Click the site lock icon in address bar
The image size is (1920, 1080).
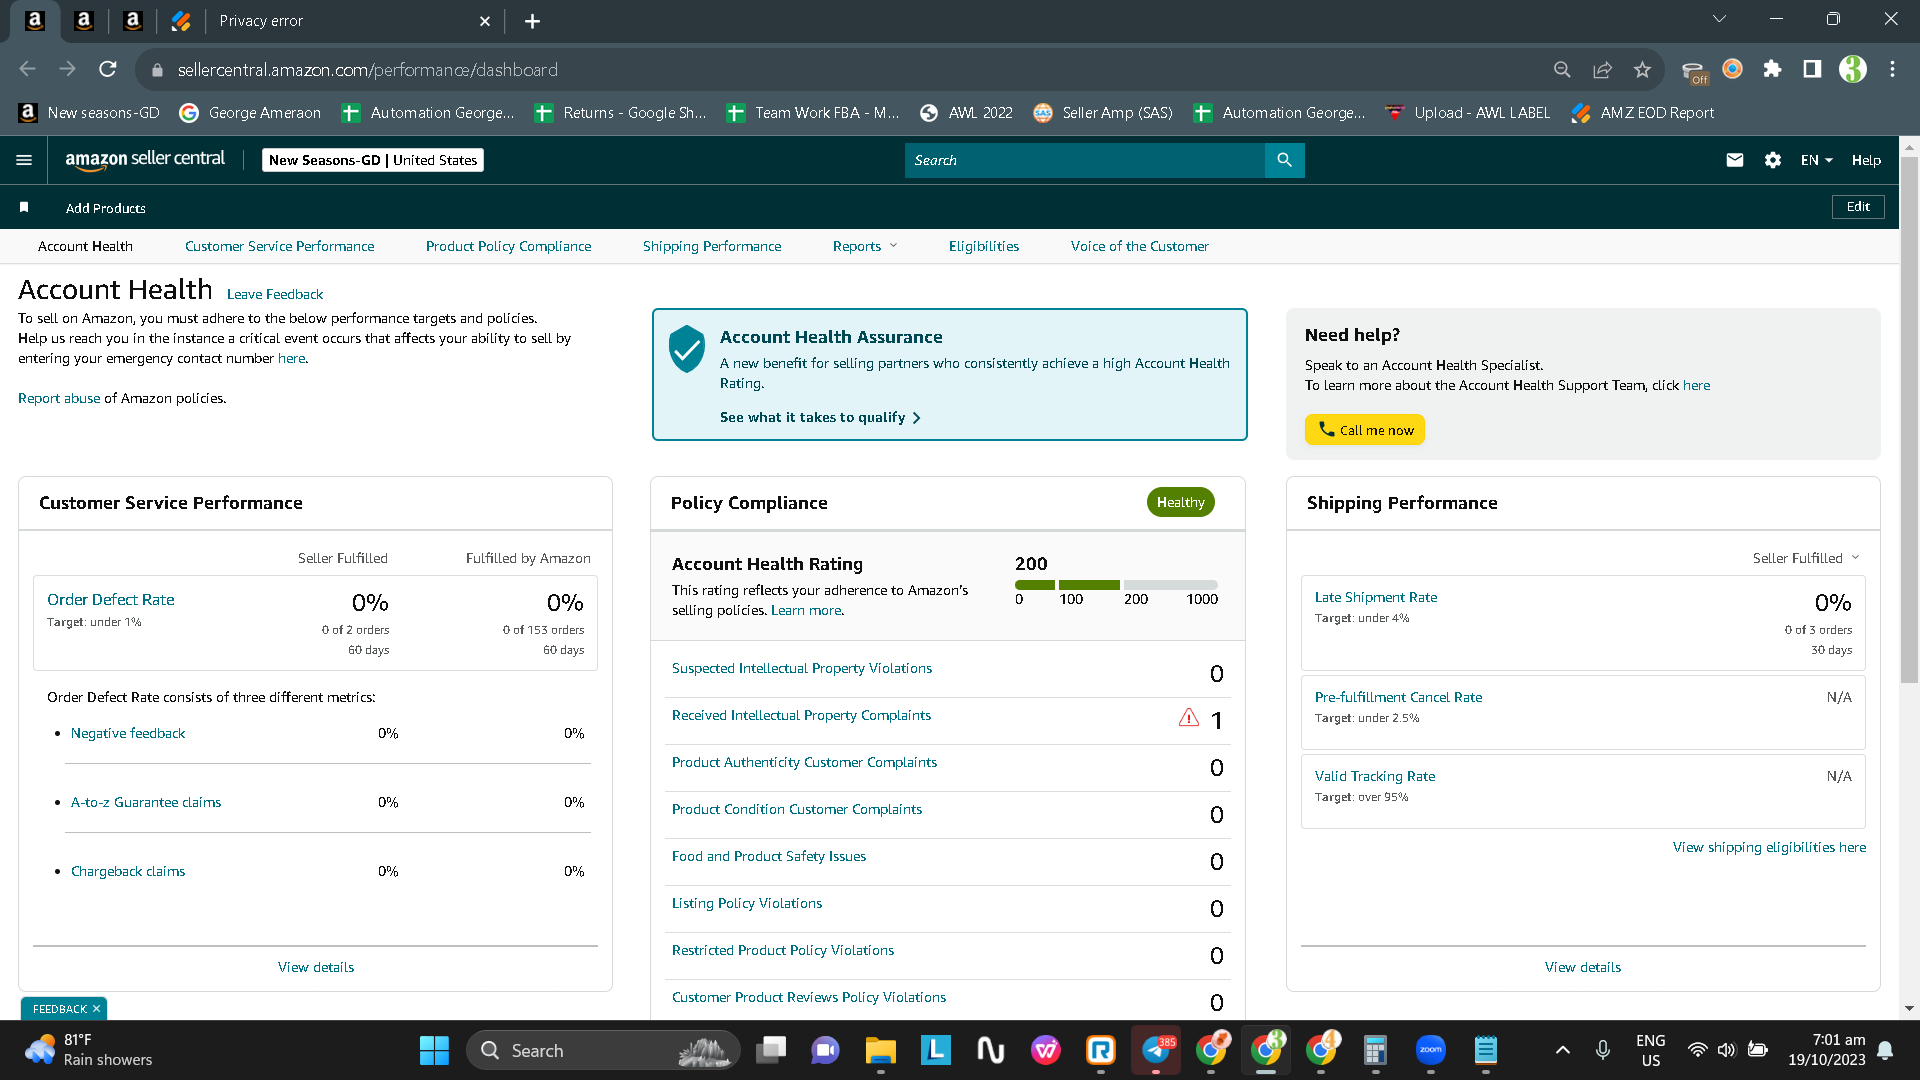click(x=157, y=70)
